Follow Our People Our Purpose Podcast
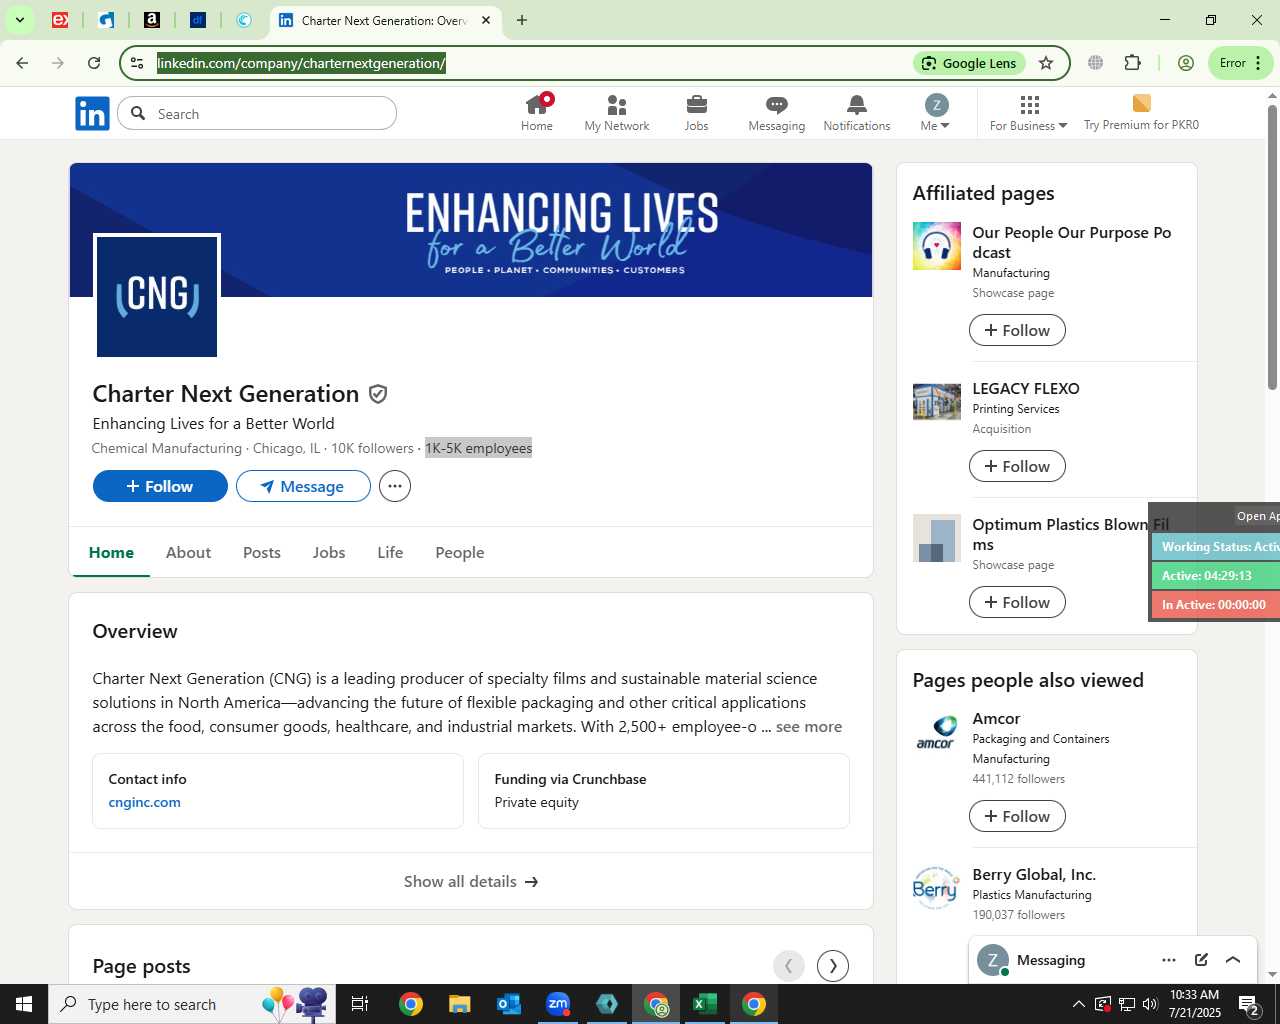1280x1024 pixels. (x=1017, y=330)
